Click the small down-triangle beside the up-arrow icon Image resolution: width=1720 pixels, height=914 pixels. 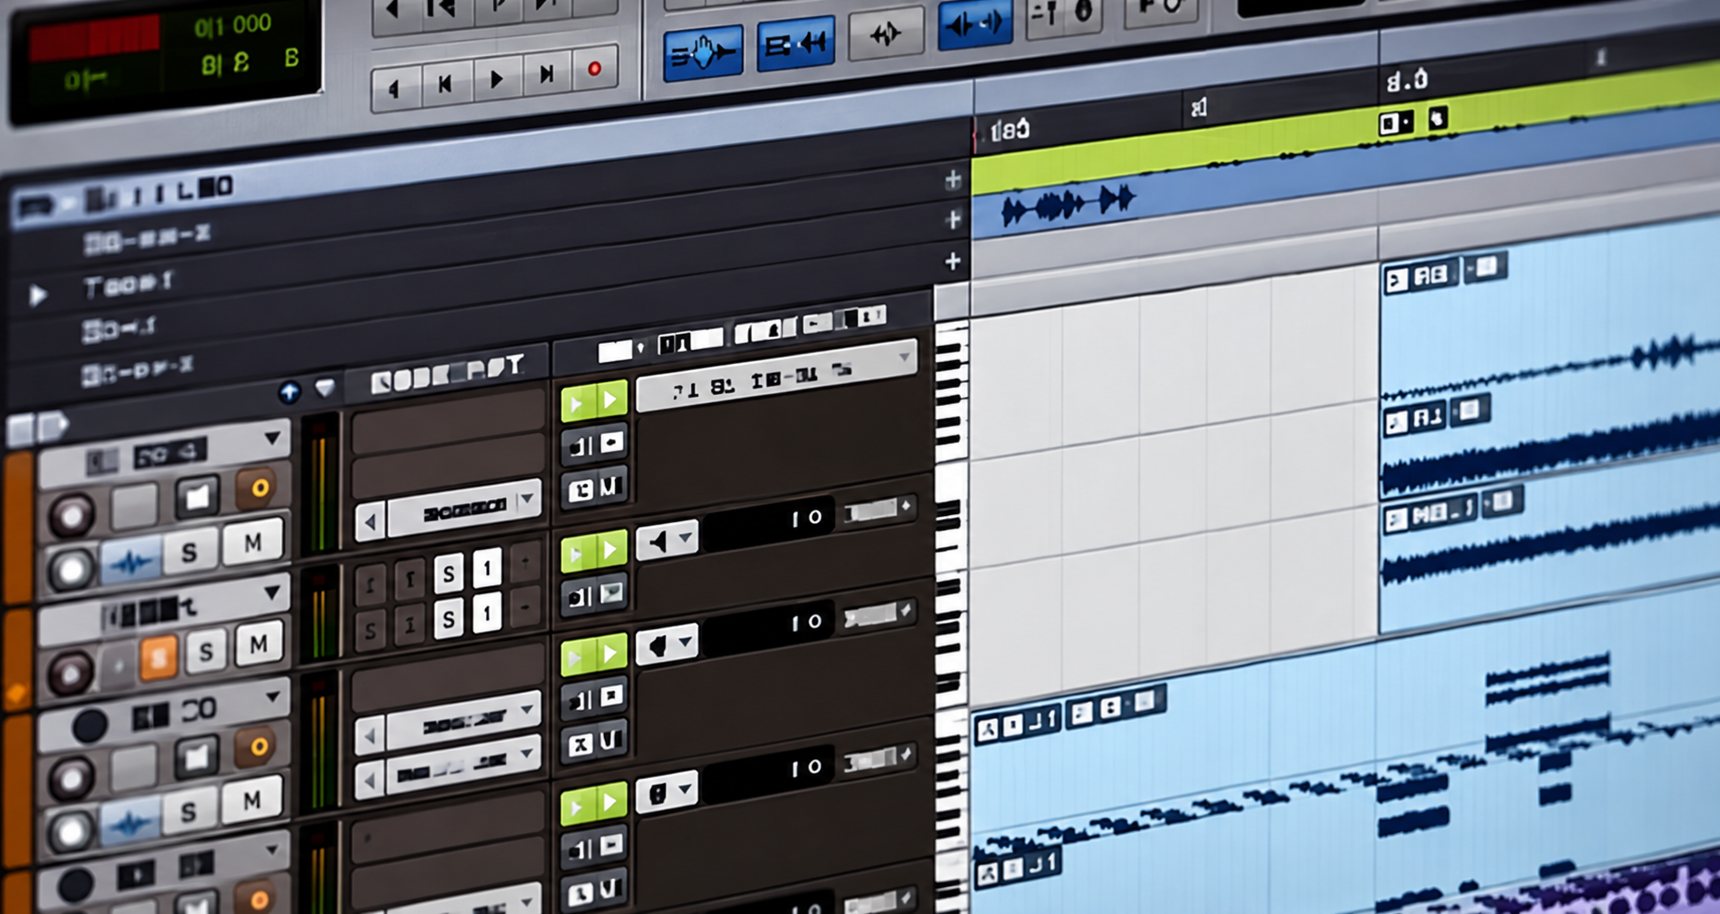point(325,387)
